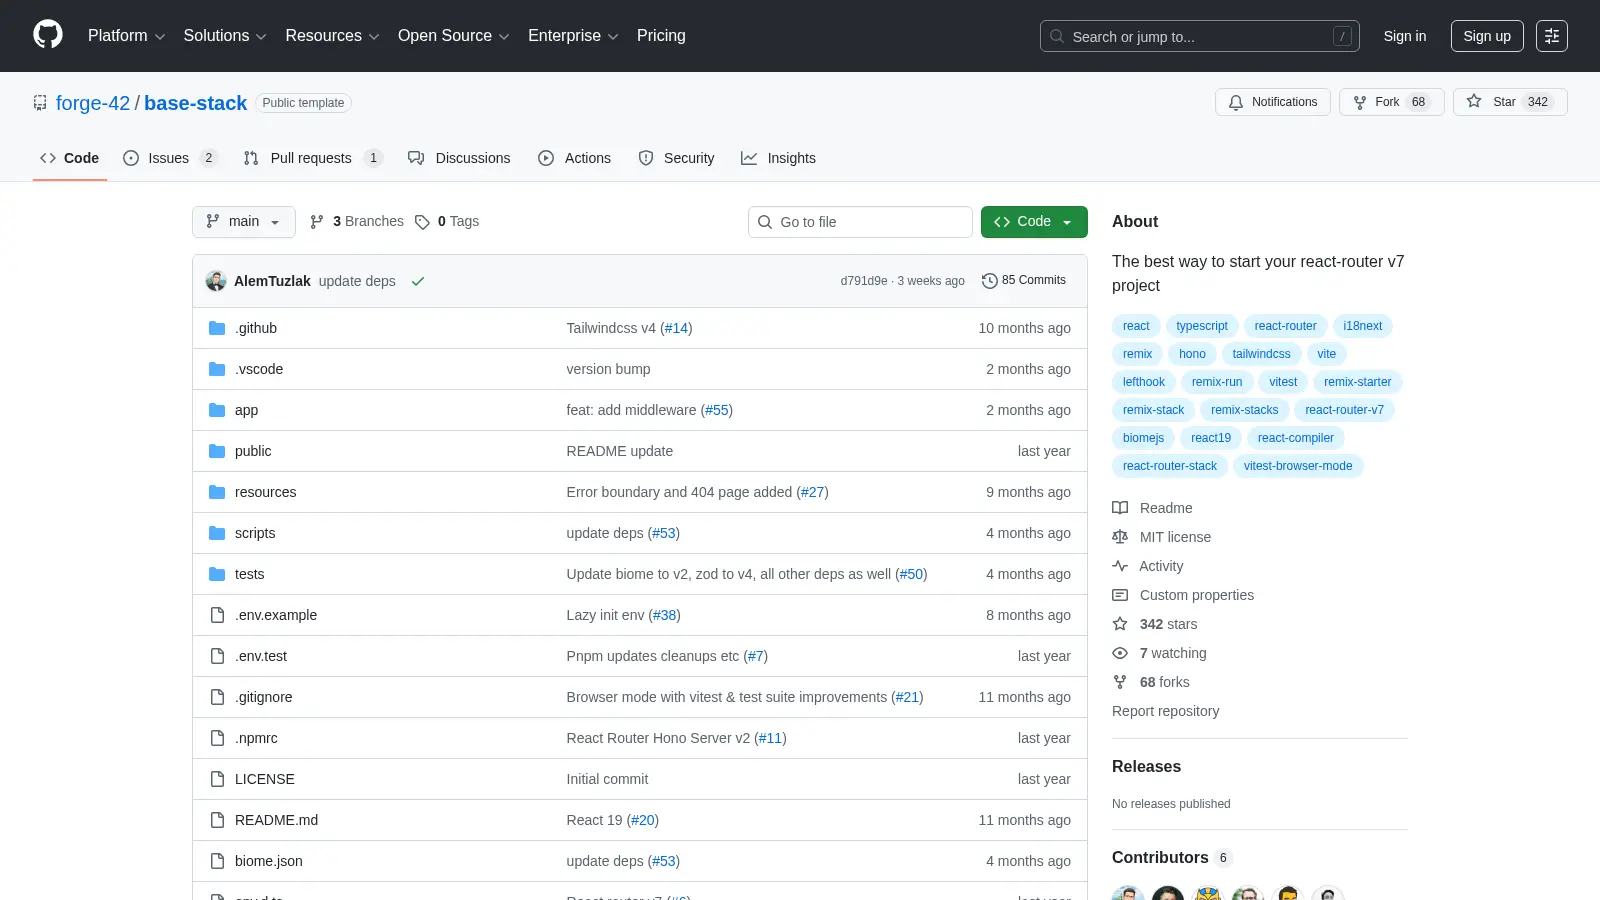
Task: Click the tests folder icon
Action: [x=217, y=574]
